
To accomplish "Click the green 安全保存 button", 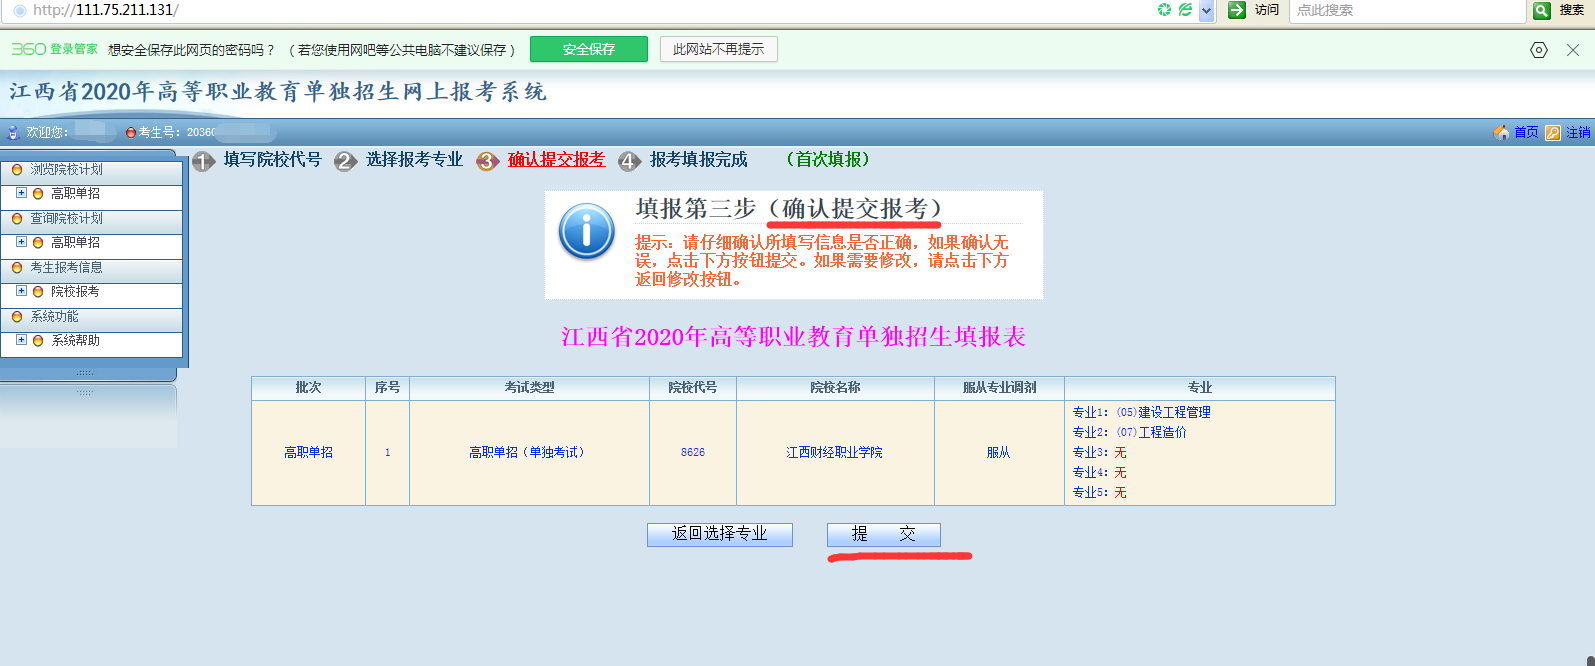I will click(x=588, y=49).
